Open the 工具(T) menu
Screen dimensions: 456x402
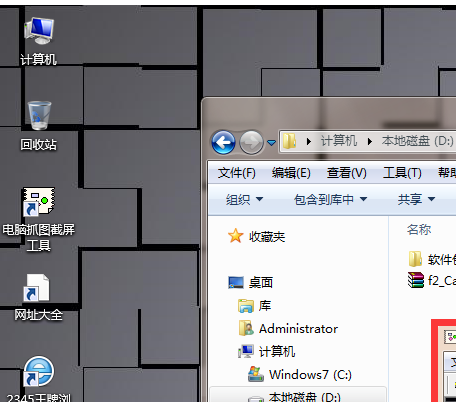(x=402, y=173)
